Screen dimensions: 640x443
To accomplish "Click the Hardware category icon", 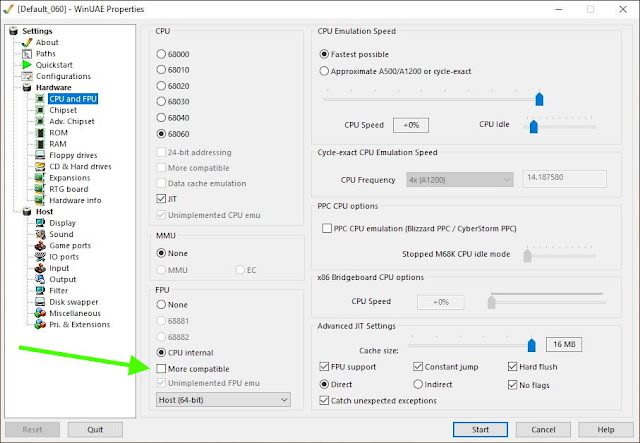I will (x=27, y=87).
